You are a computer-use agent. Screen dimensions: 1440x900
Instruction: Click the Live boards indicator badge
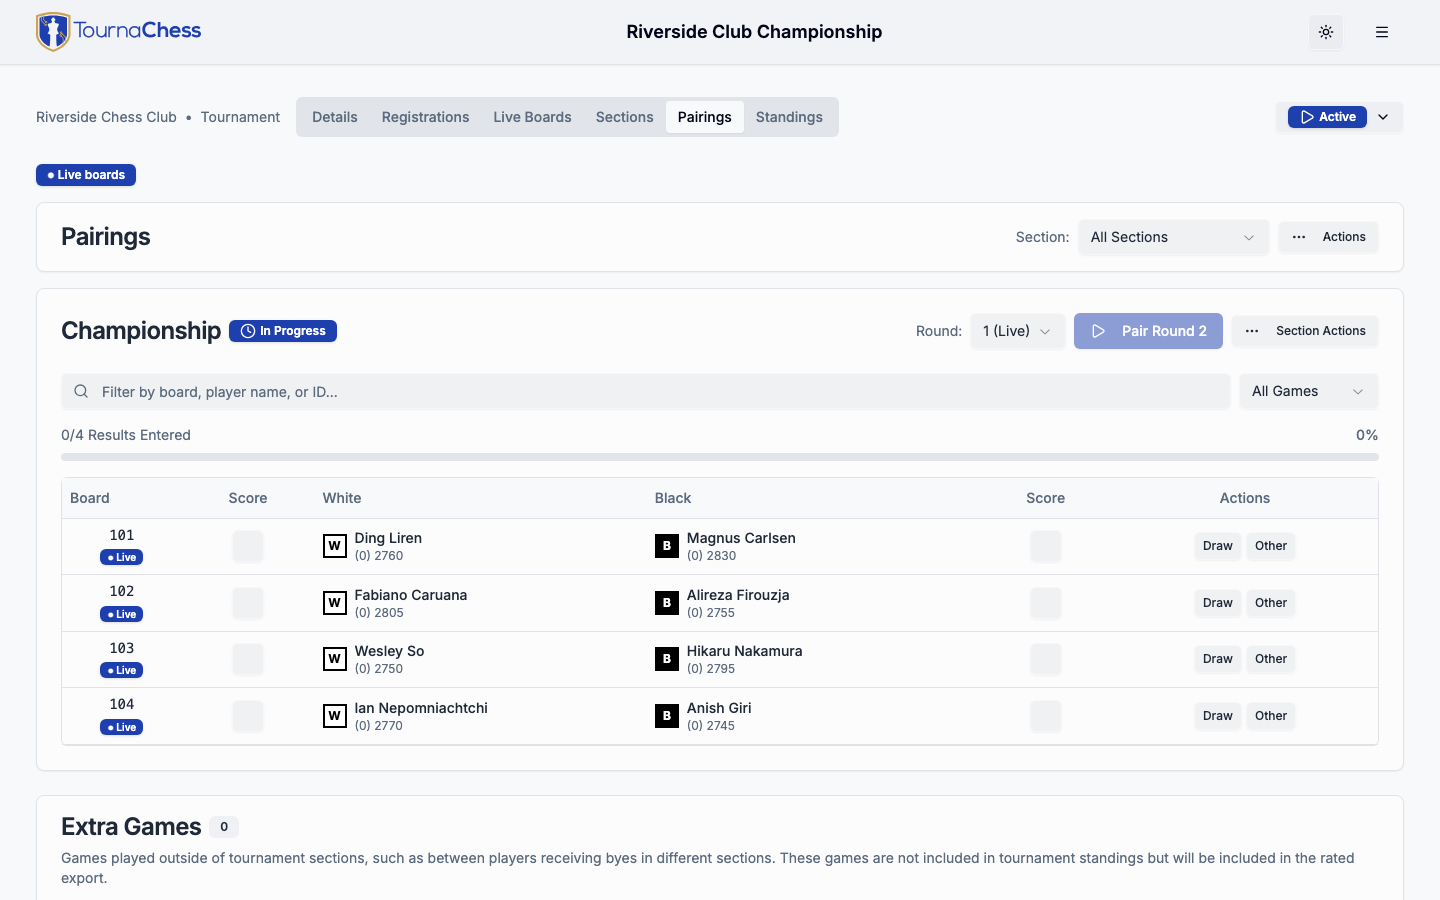pyautogui.click(x=86, y=175)
